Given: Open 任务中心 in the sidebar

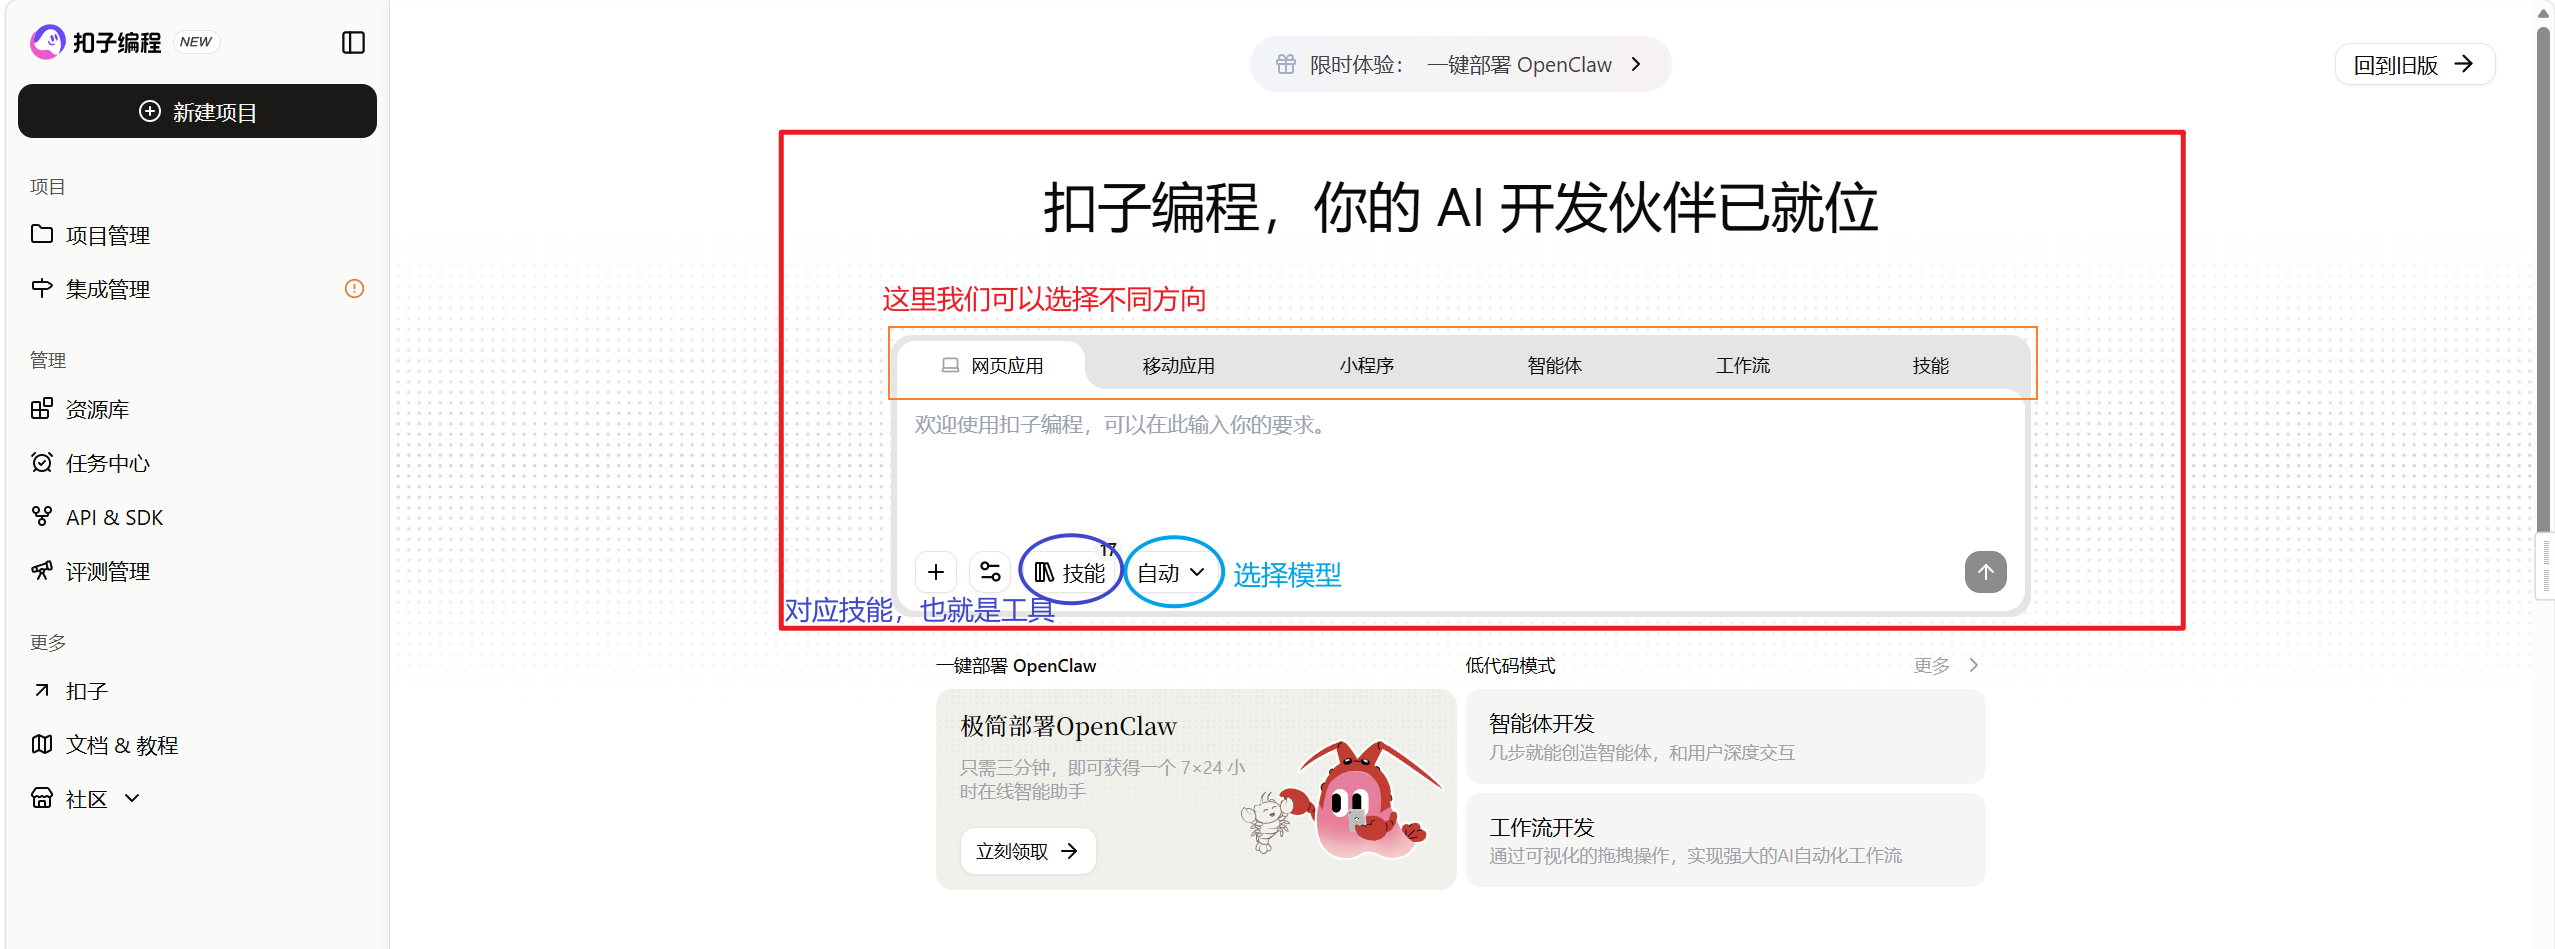Looking at the screenshot, I should pos(197,463).
